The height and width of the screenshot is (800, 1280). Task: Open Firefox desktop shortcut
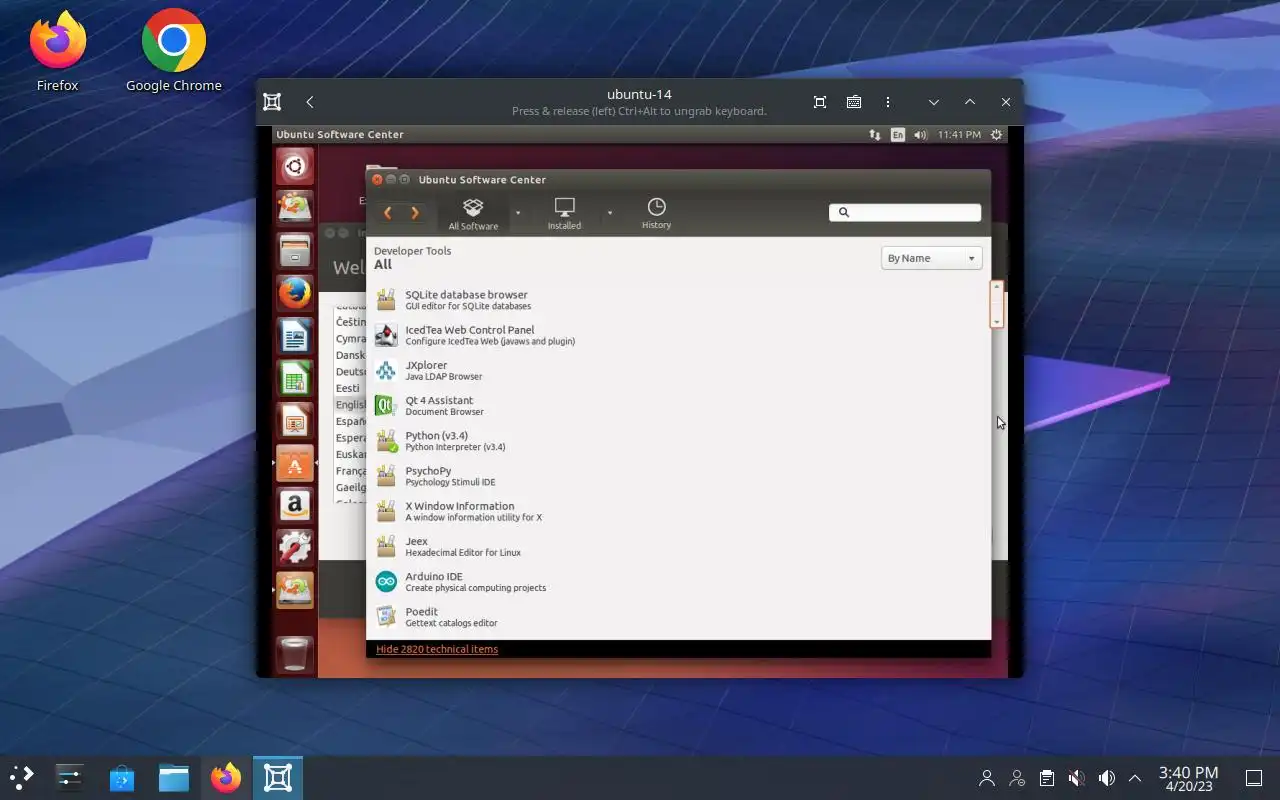(x=58, y=52)
